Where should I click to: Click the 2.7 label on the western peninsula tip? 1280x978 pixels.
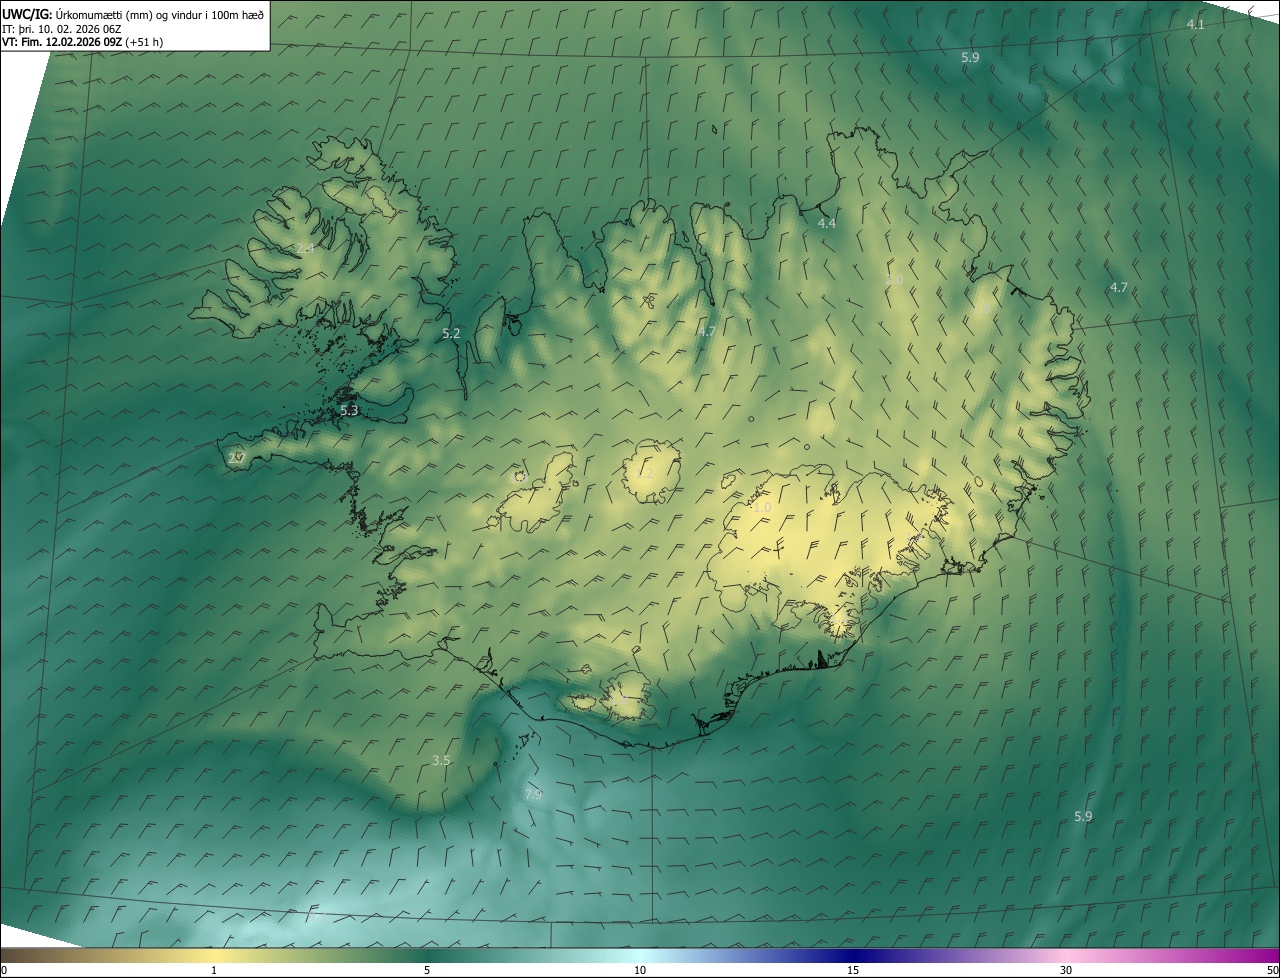coord(236,458)
